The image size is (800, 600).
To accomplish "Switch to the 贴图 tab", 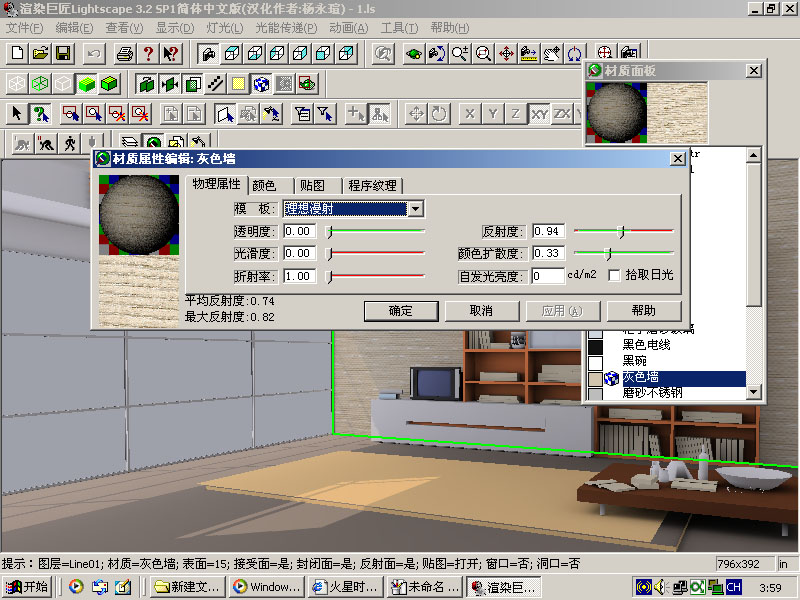I will coord(318,186).
